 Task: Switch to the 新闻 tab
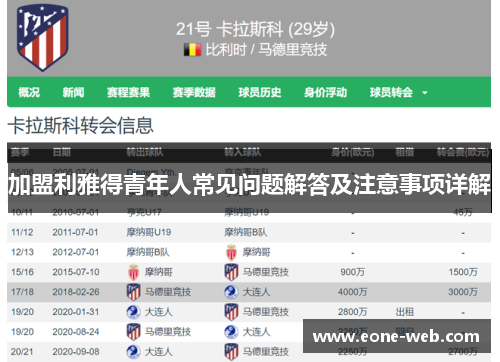pyautogui.click(x=73, y=92)
